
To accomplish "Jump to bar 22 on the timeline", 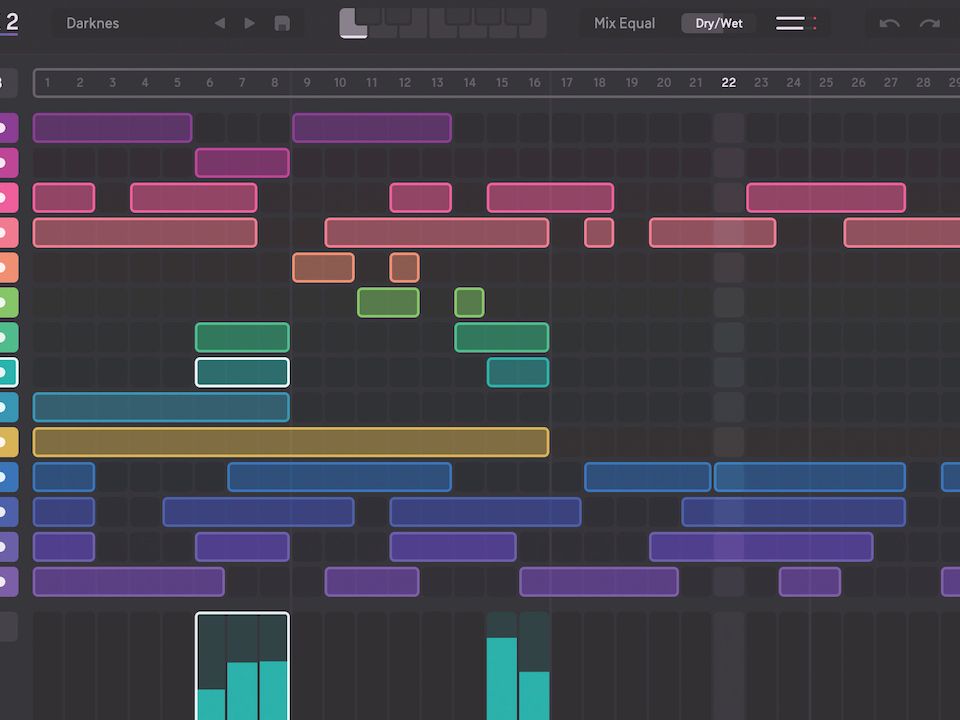I will (729, 83).
